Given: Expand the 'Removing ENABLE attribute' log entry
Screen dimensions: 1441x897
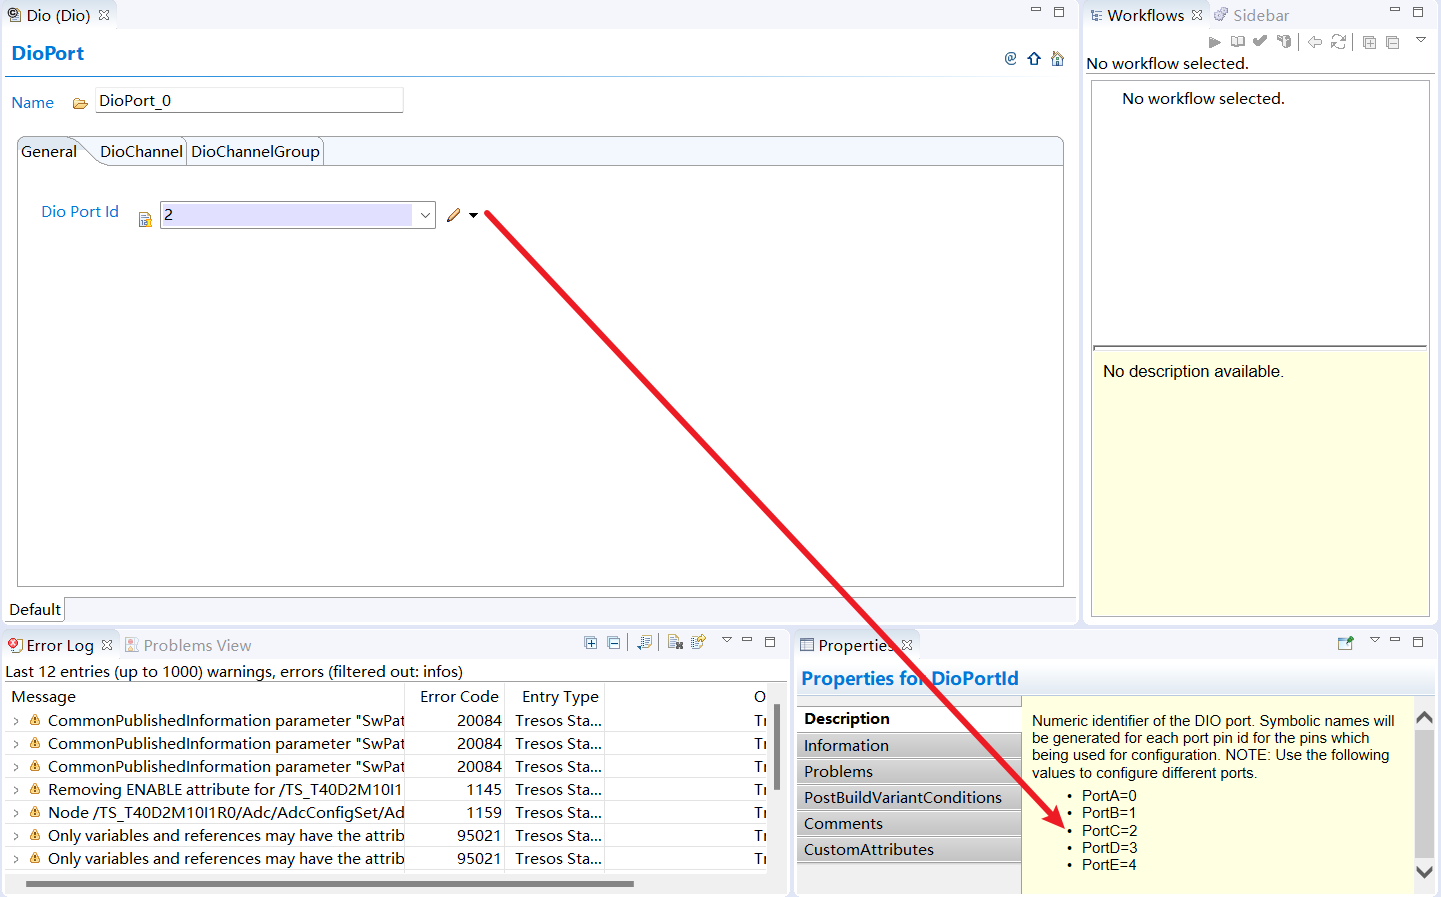Looking at the screenshot, I should click(16, 790).
